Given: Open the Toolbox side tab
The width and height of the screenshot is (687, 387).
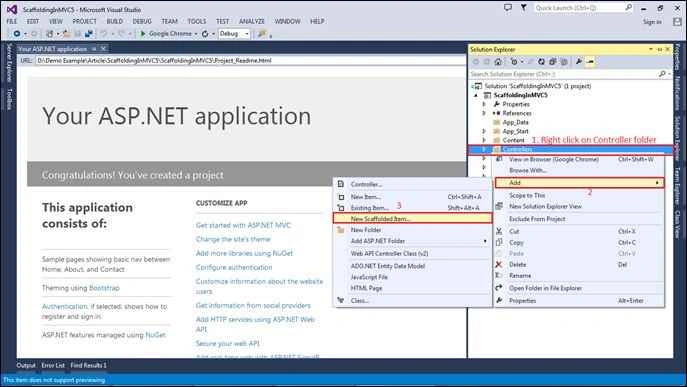Looking at the screenshot, I should 9,99.
